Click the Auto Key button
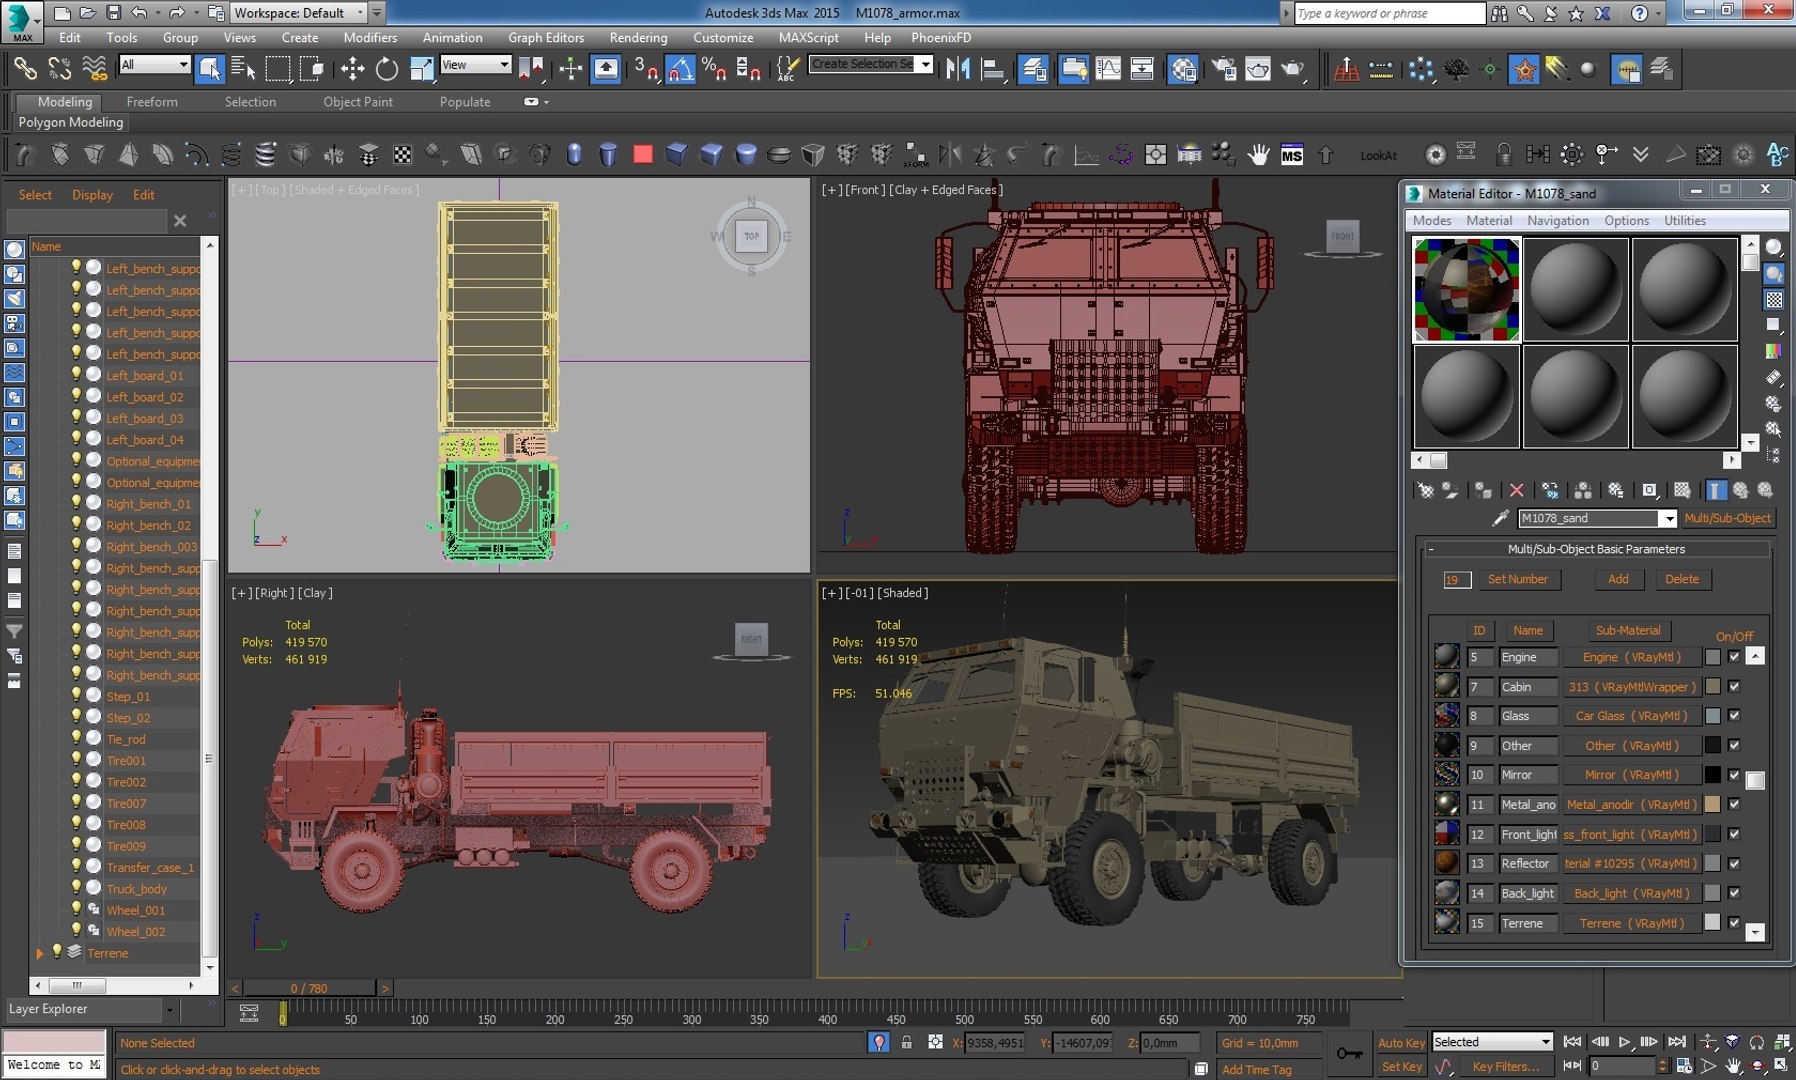 [1401, 1042]
